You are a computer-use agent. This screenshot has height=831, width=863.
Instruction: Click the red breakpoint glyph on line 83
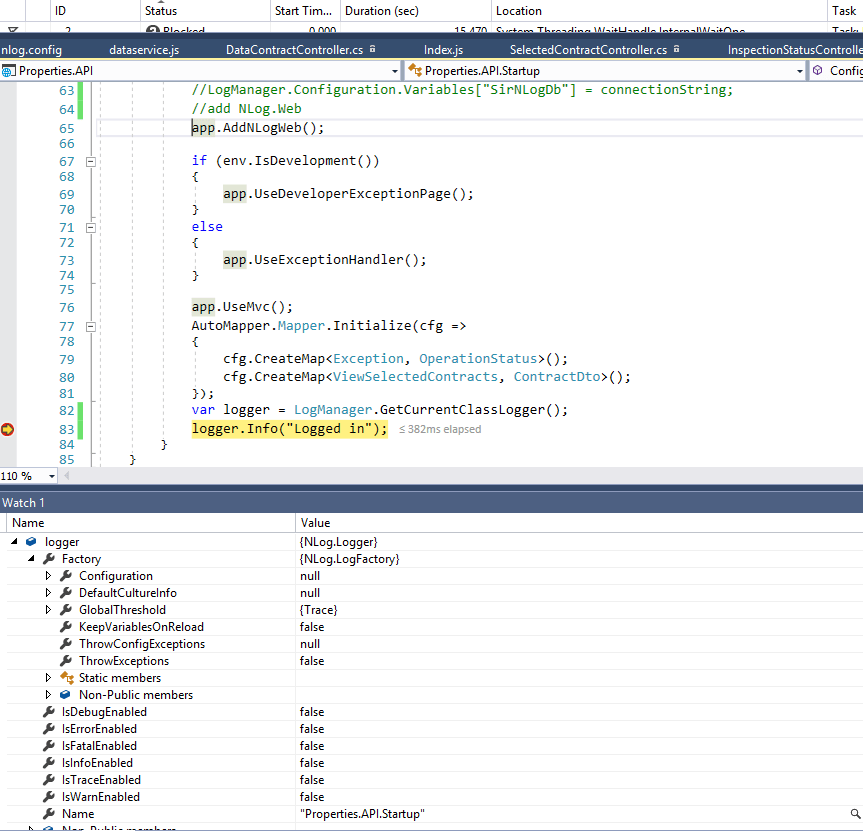[7, 428]
